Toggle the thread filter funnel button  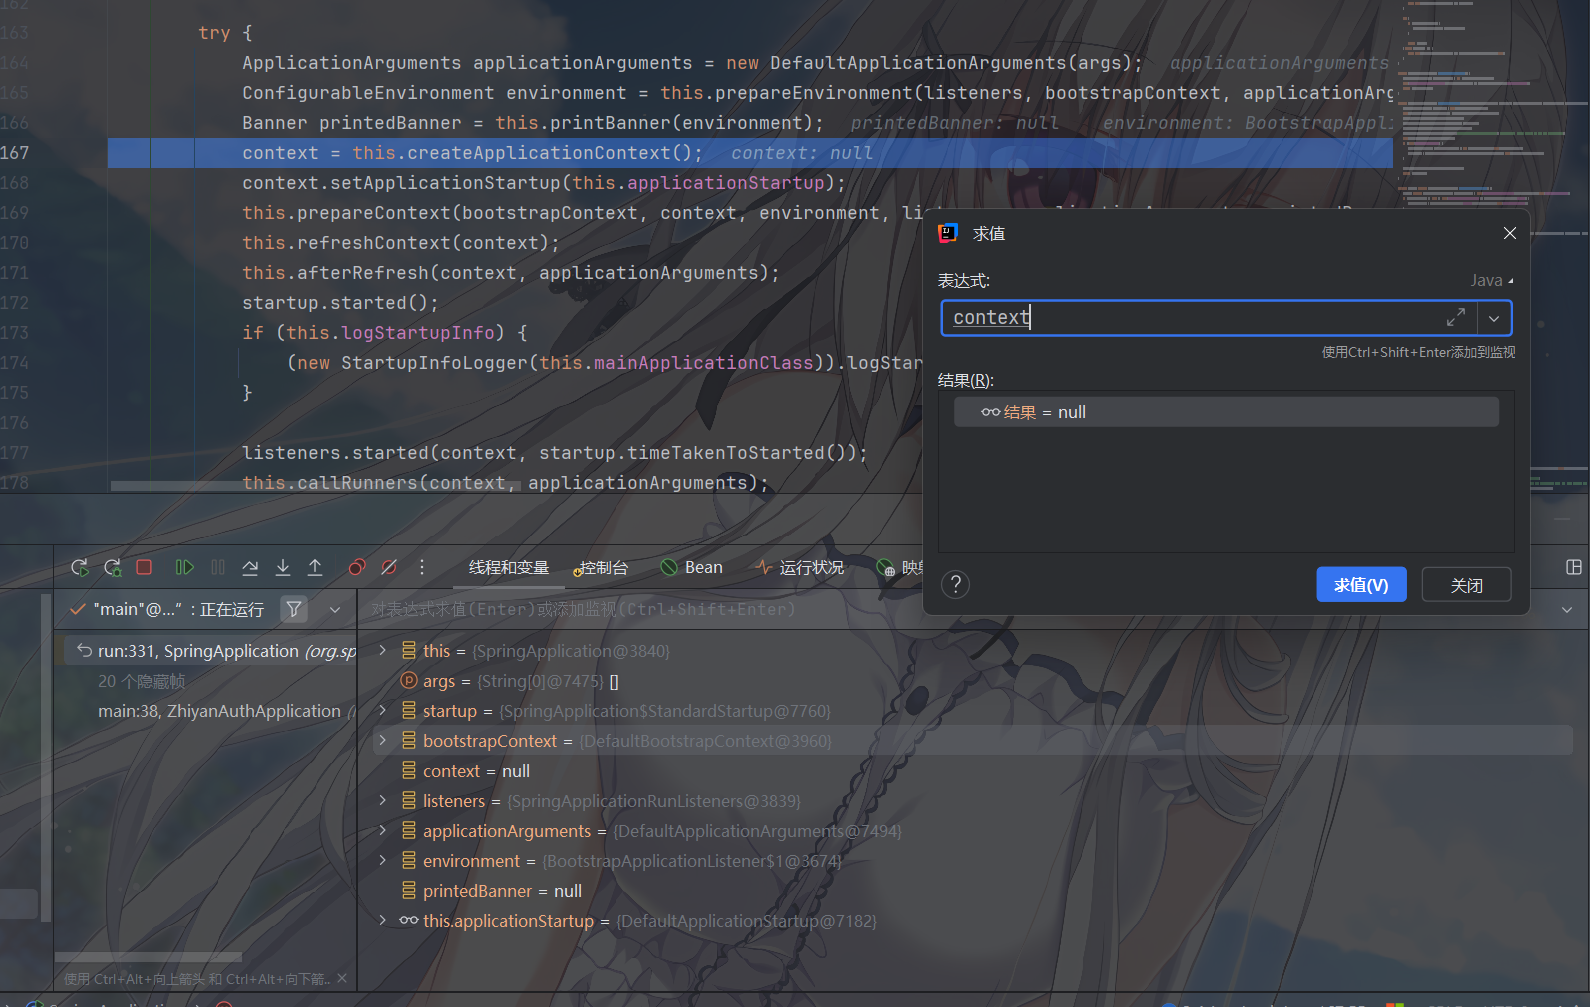294,609
